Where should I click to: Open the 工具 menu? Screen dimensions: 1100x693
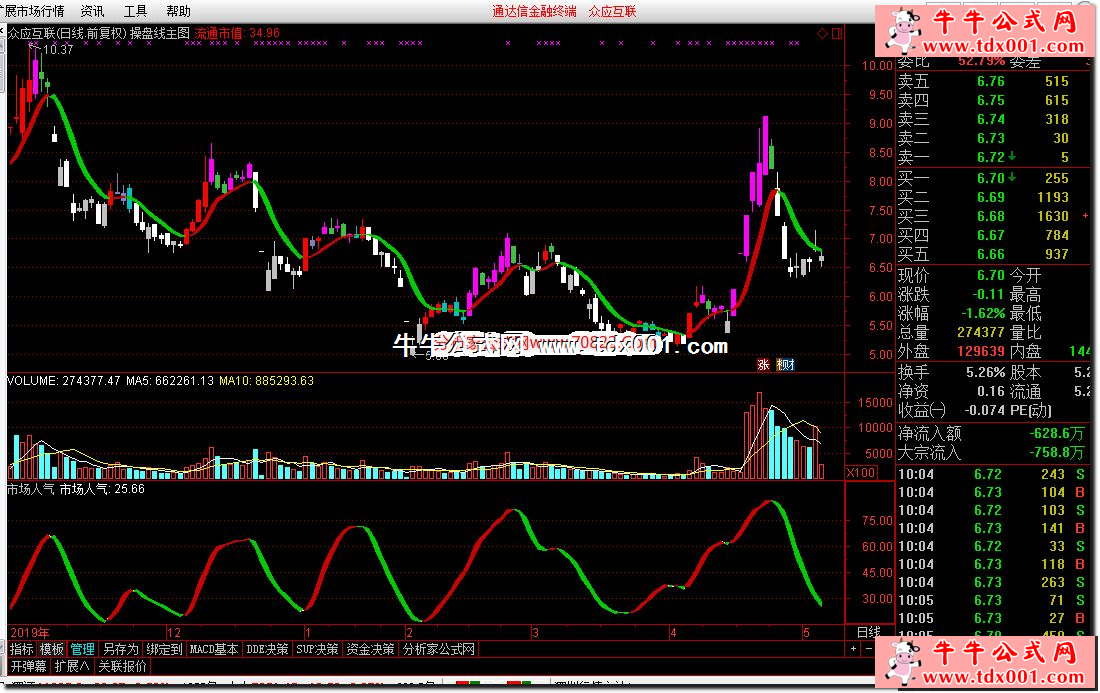(x=135, y=11)
